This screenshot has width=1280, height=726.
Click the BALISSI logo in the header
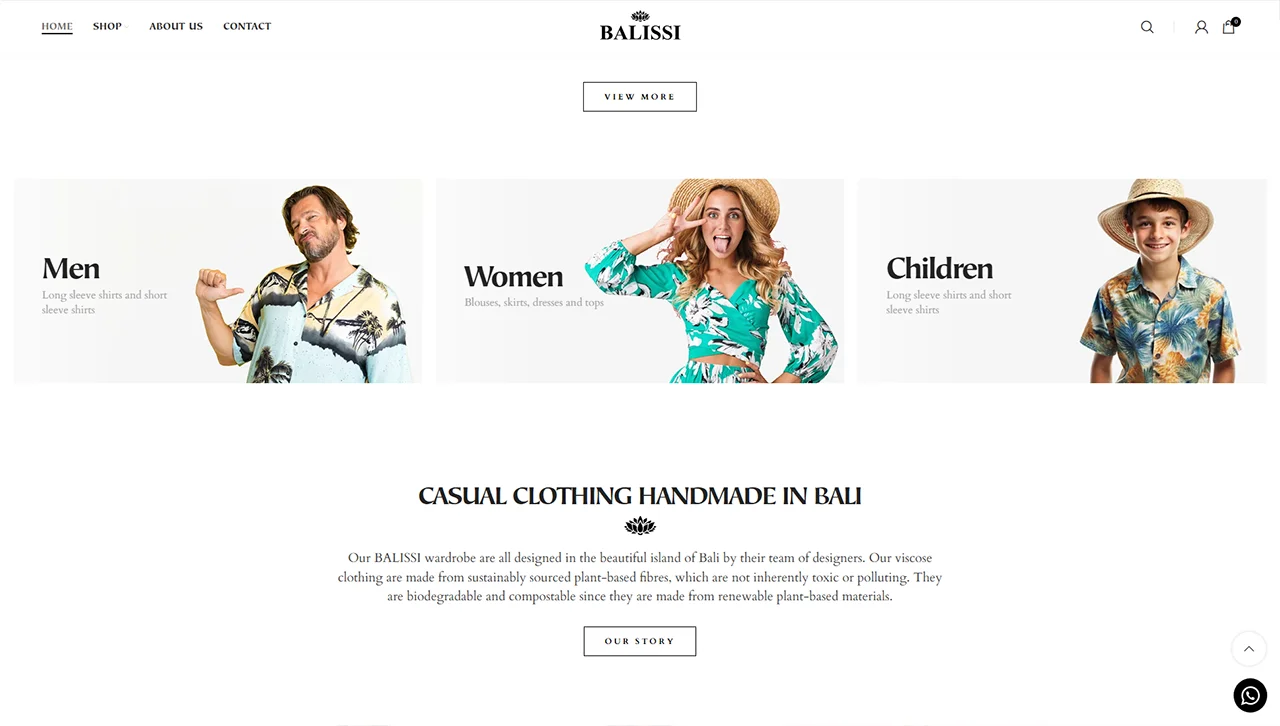tap(640, 26)
